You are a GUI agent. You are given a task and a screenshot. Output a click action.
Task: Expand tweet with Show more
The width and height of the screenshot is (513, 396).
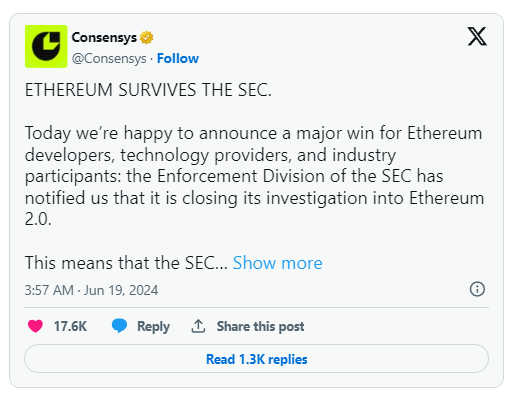pyautogui.click(x=278, y=263)
